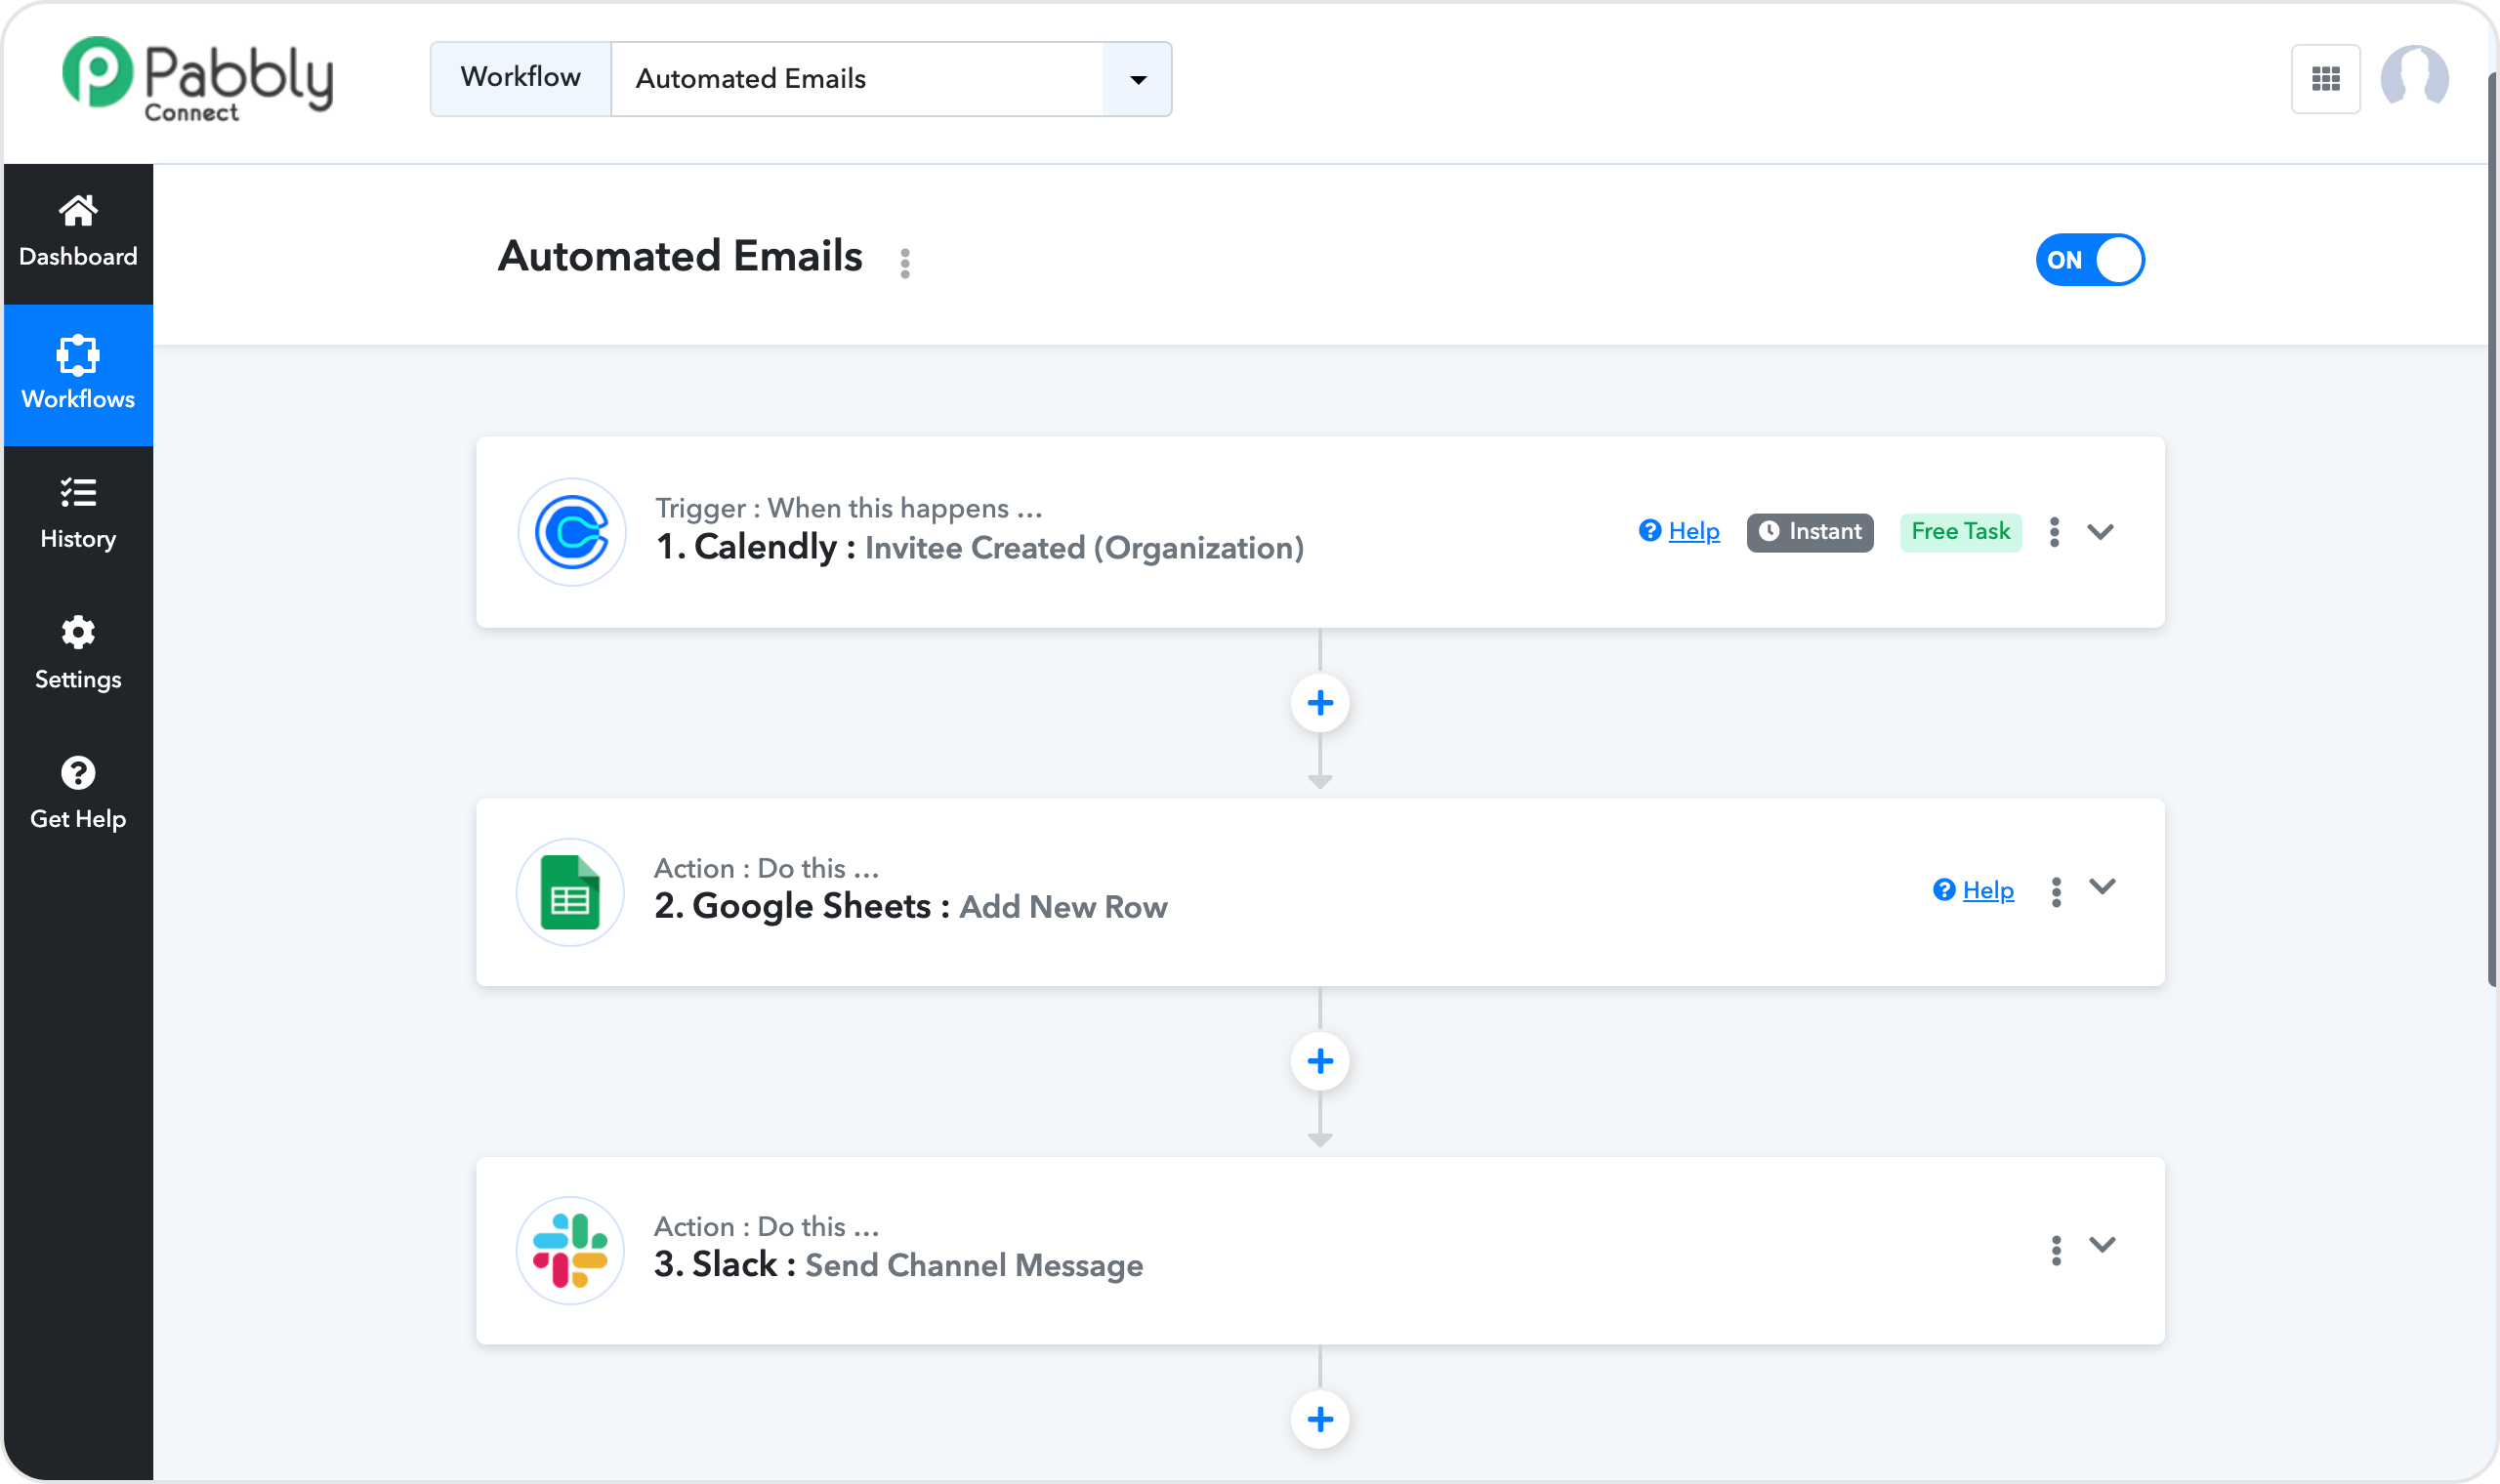Go to Dashboard in sidebar

point(78,232)
